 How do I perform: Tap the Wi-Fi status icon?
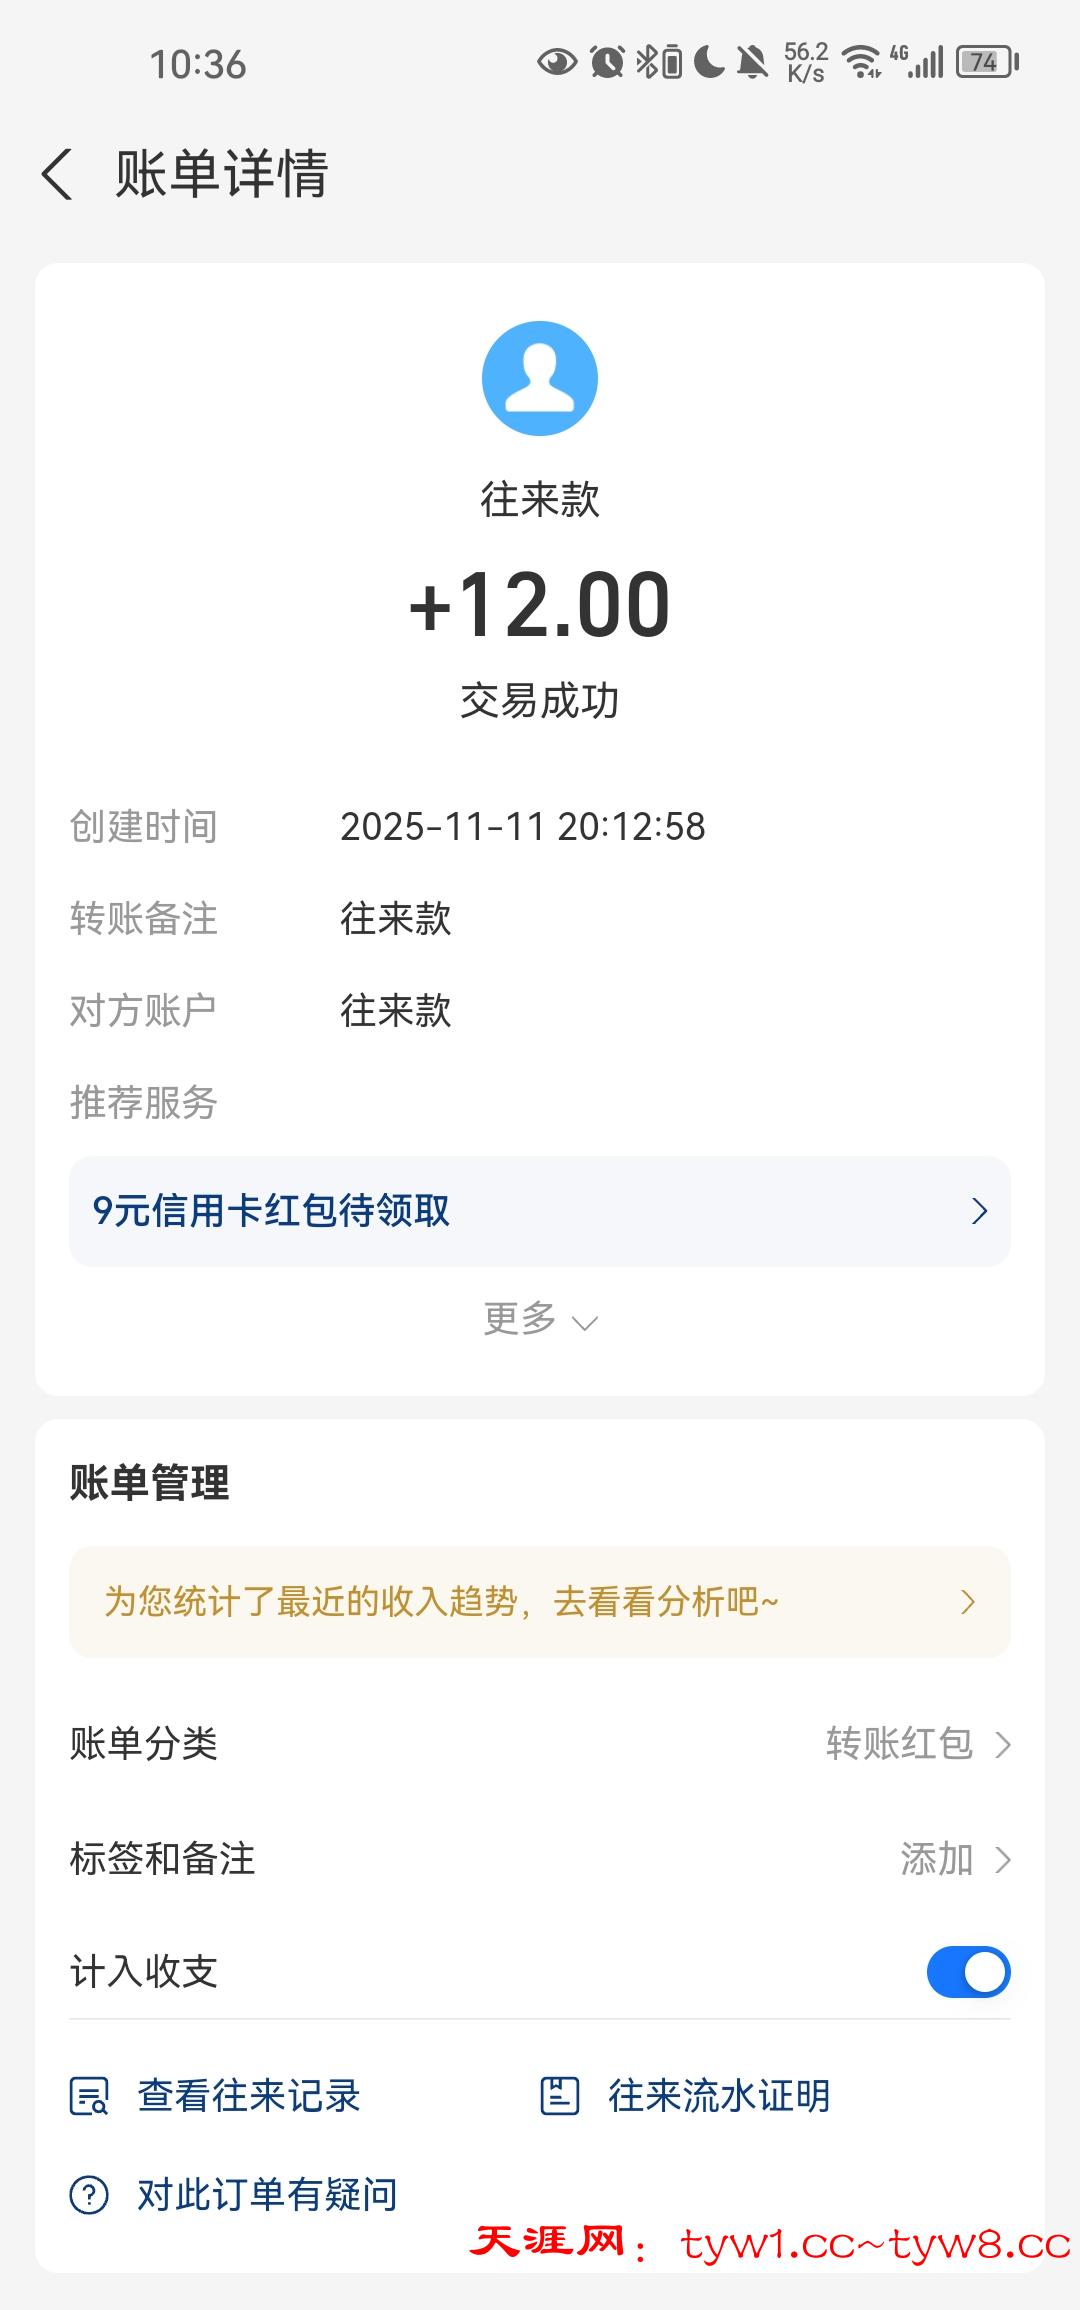click(860, 63)
